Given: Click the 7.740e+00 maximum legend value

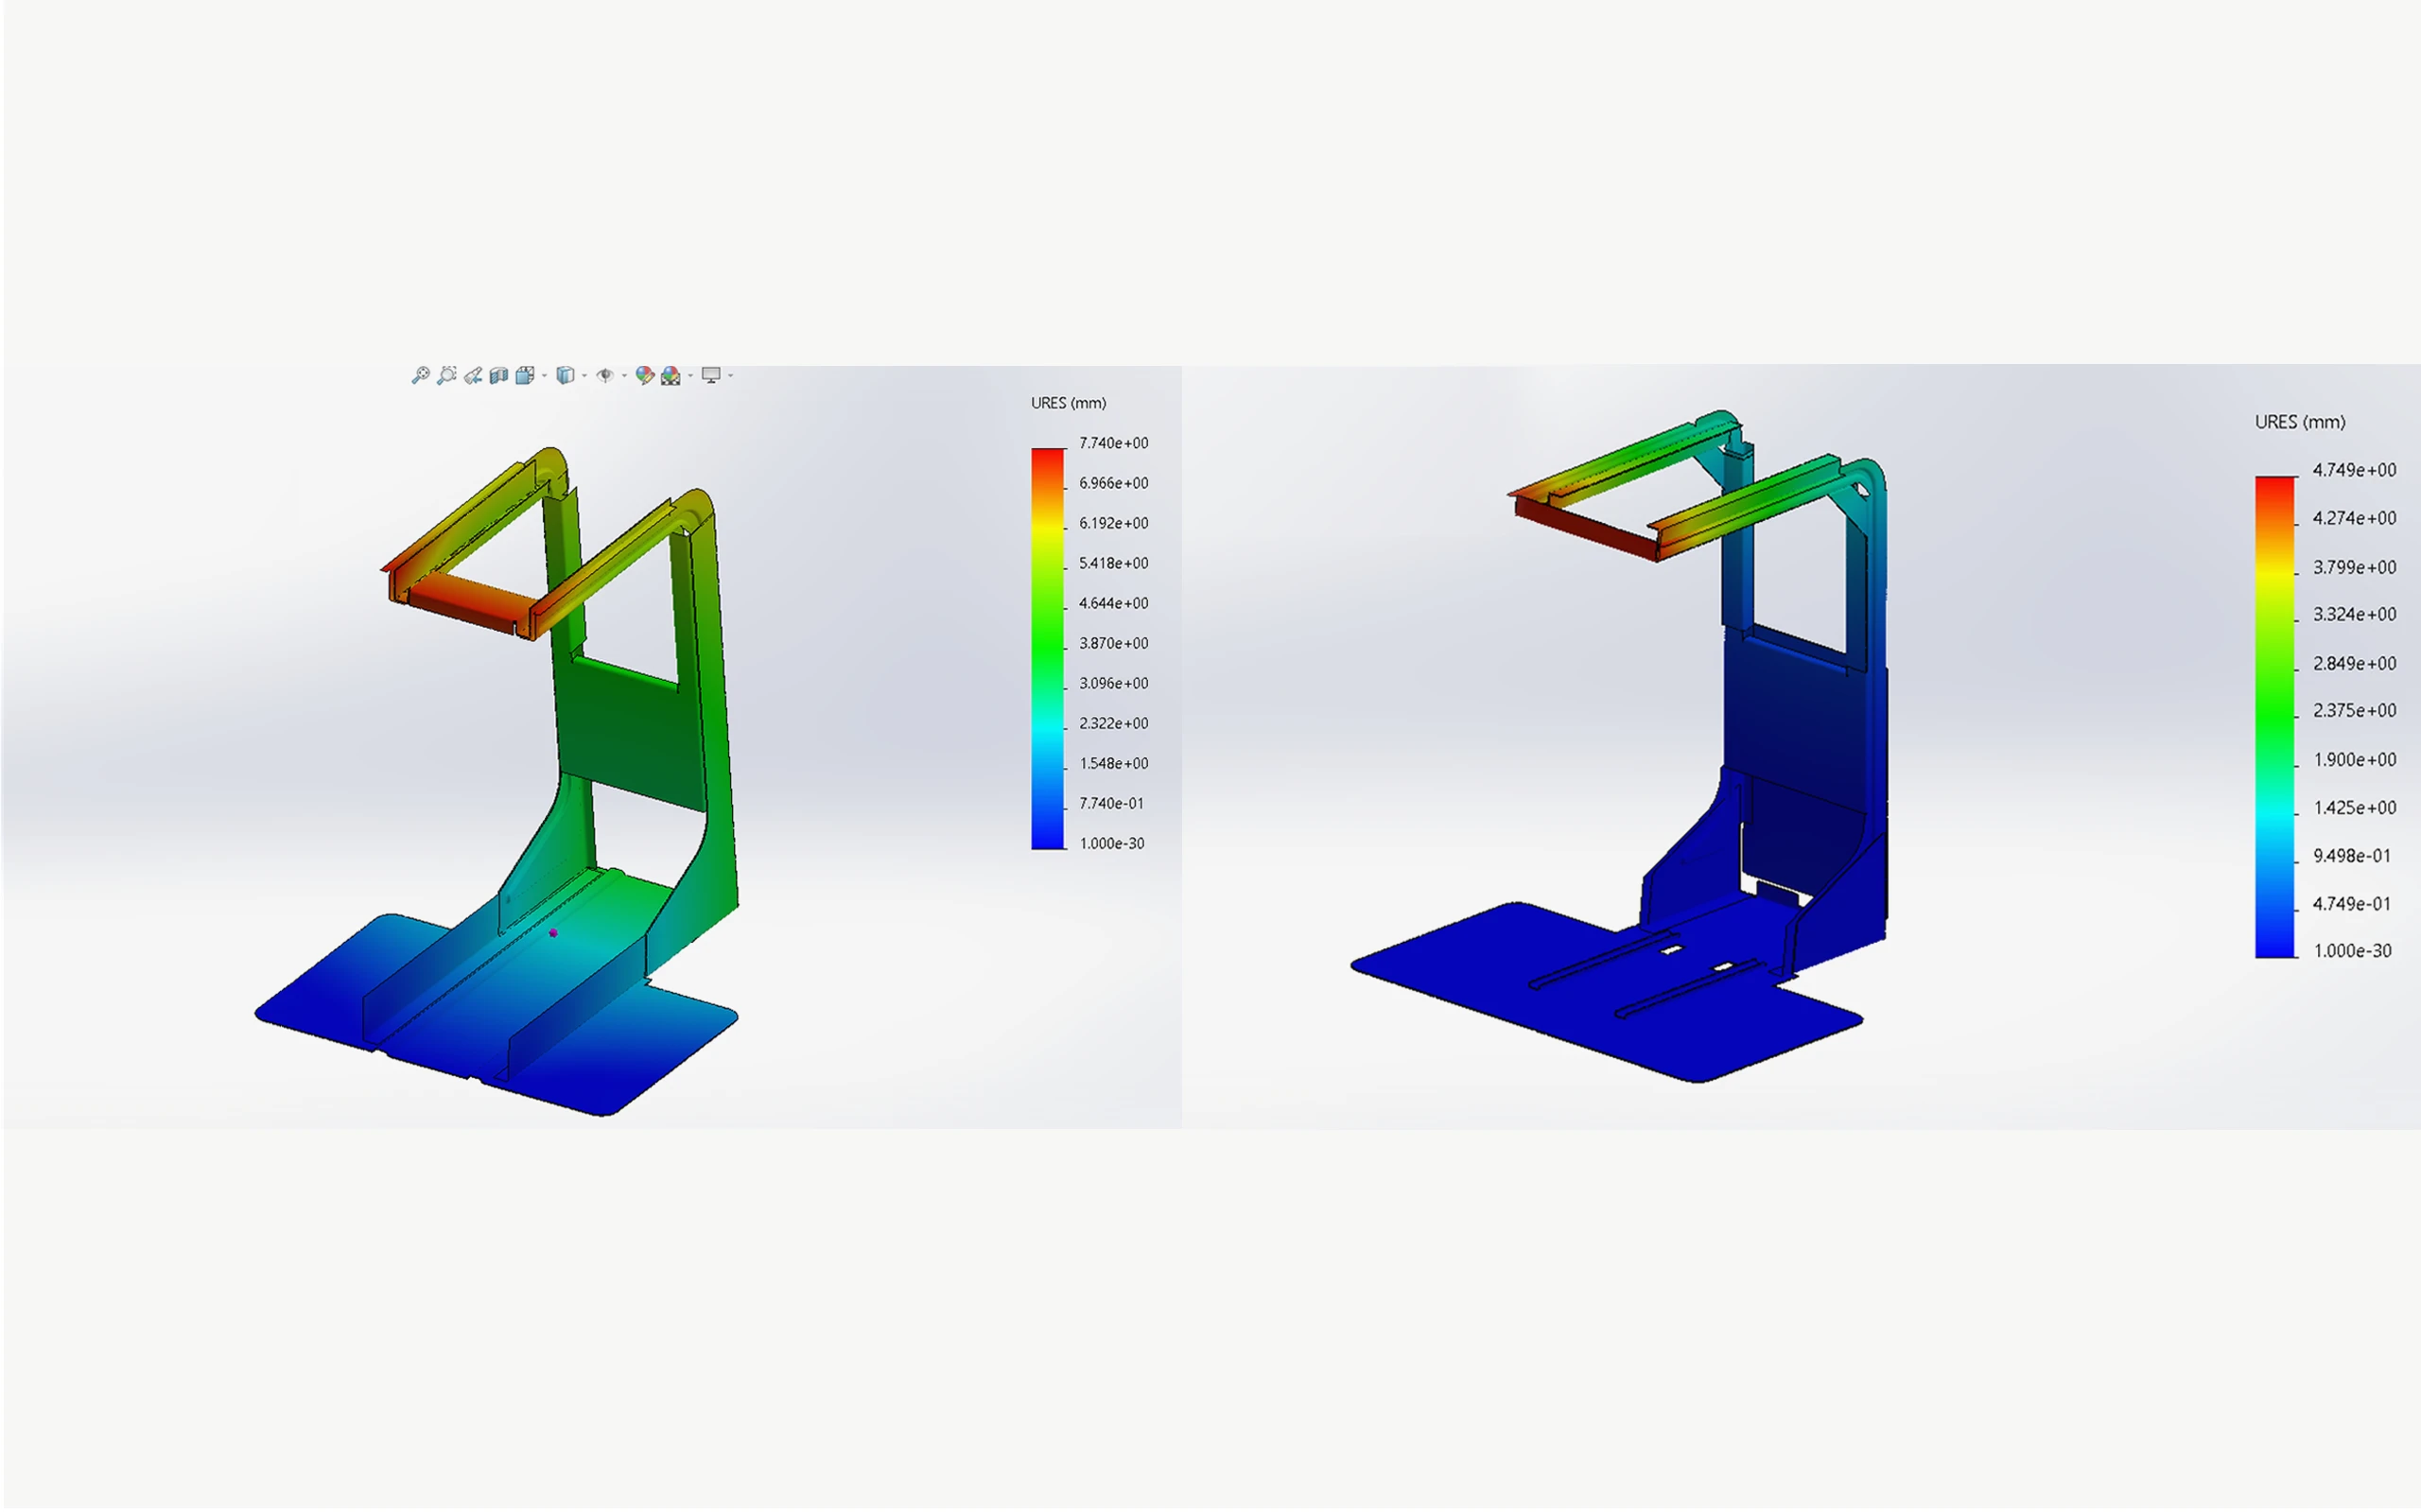Looking at the screenshot, I should click(x=1113, y=443).
